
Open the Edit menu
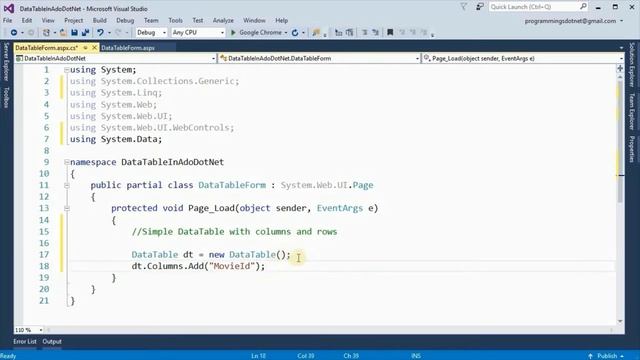[x=27, y=20]
